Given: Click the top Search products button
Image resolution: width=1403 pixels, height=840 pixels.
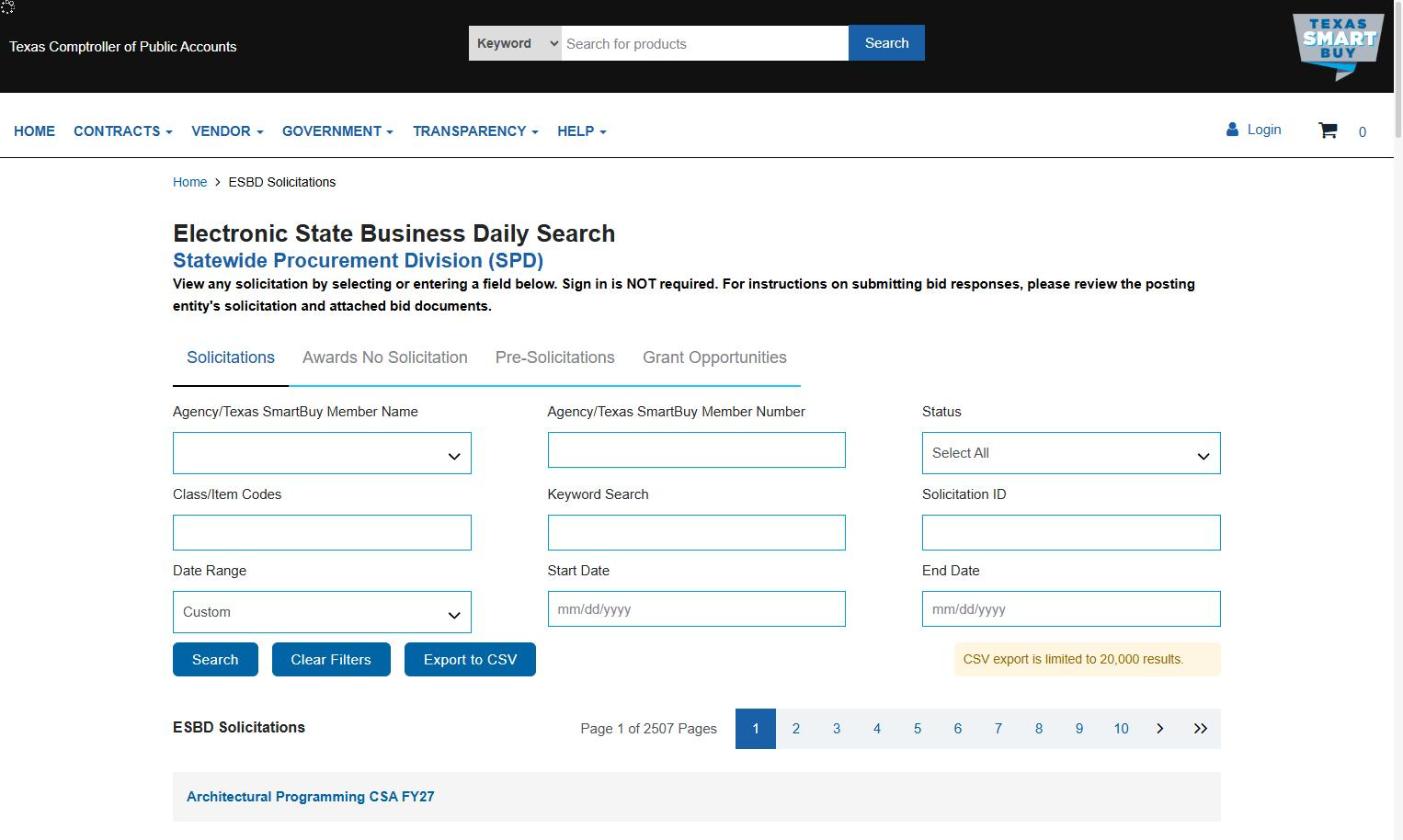Looking at the screenshot, I should (886, 43).
